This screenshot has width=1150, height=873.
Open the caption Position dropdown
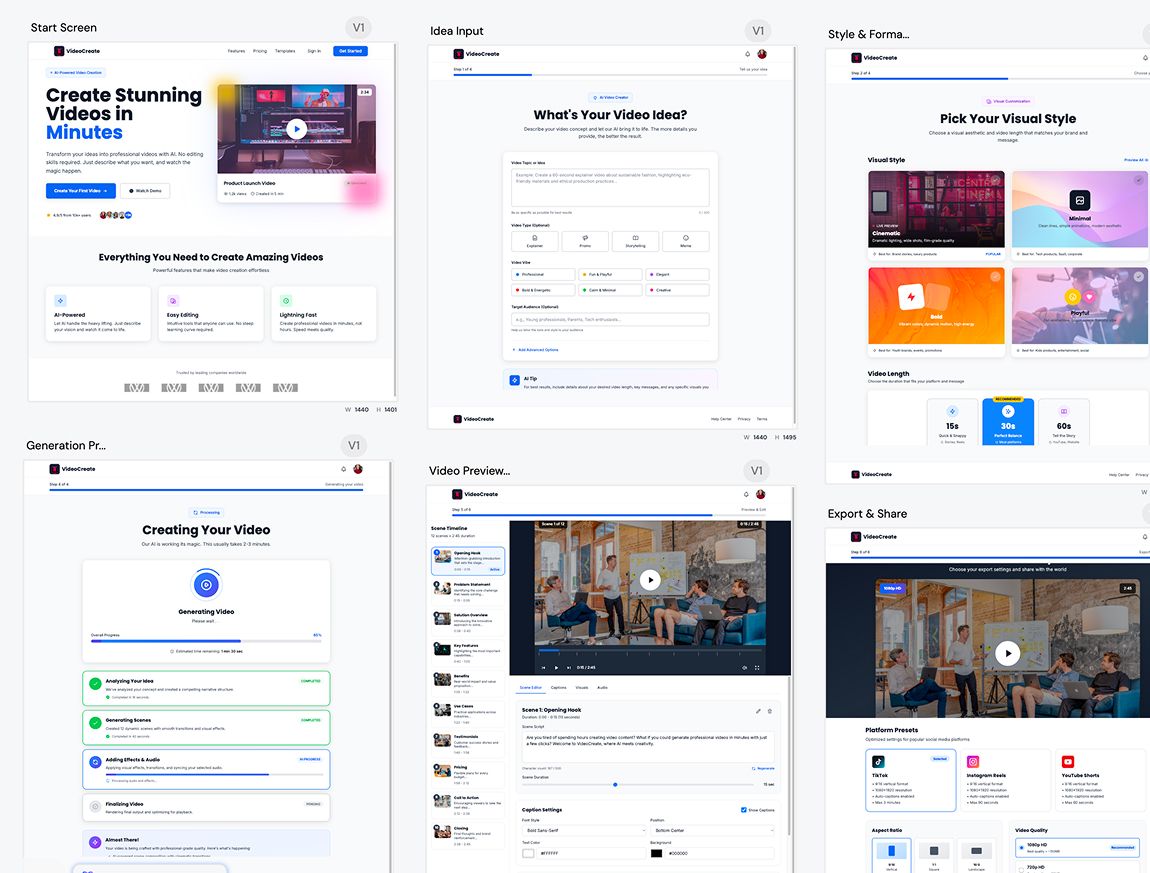pos(712,831)
